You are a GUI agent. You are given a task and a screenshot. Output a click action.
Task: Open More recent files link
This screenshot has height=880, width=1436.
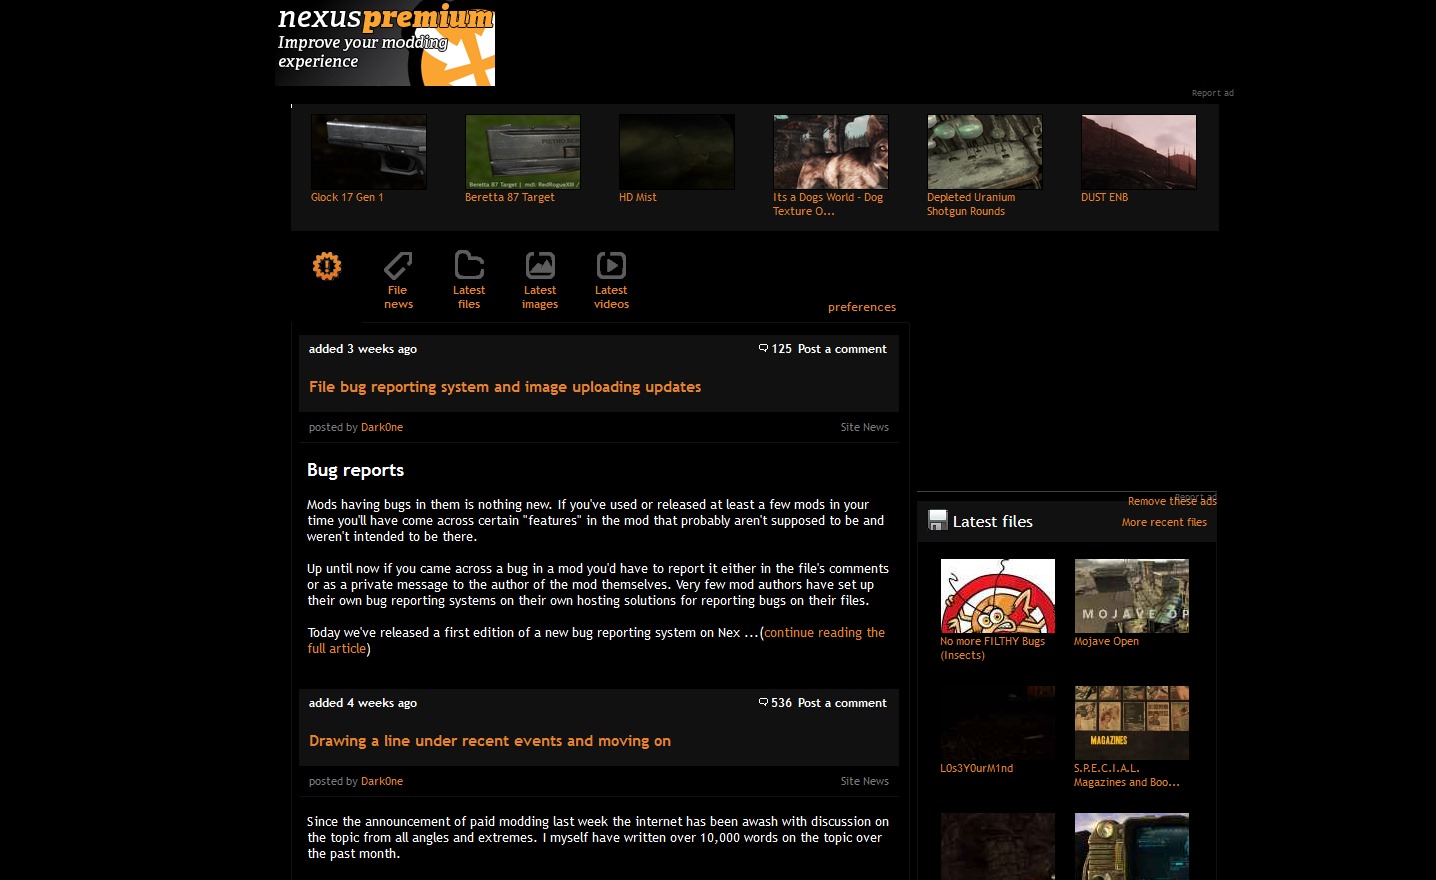[x=1164, y=522]
